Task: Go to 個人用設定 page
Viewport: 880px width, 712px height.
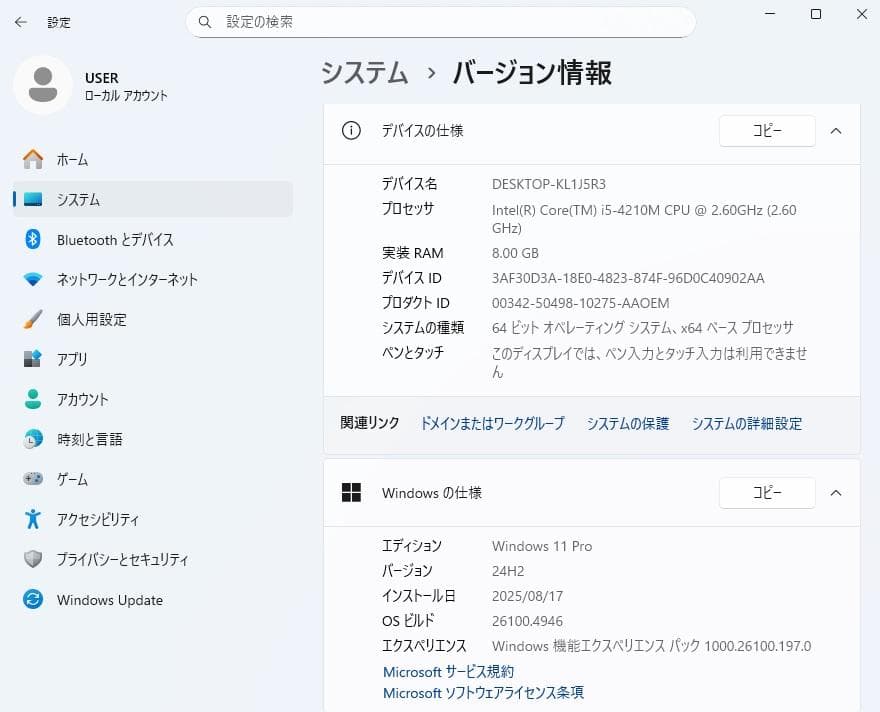Action: tap(153, 319)
